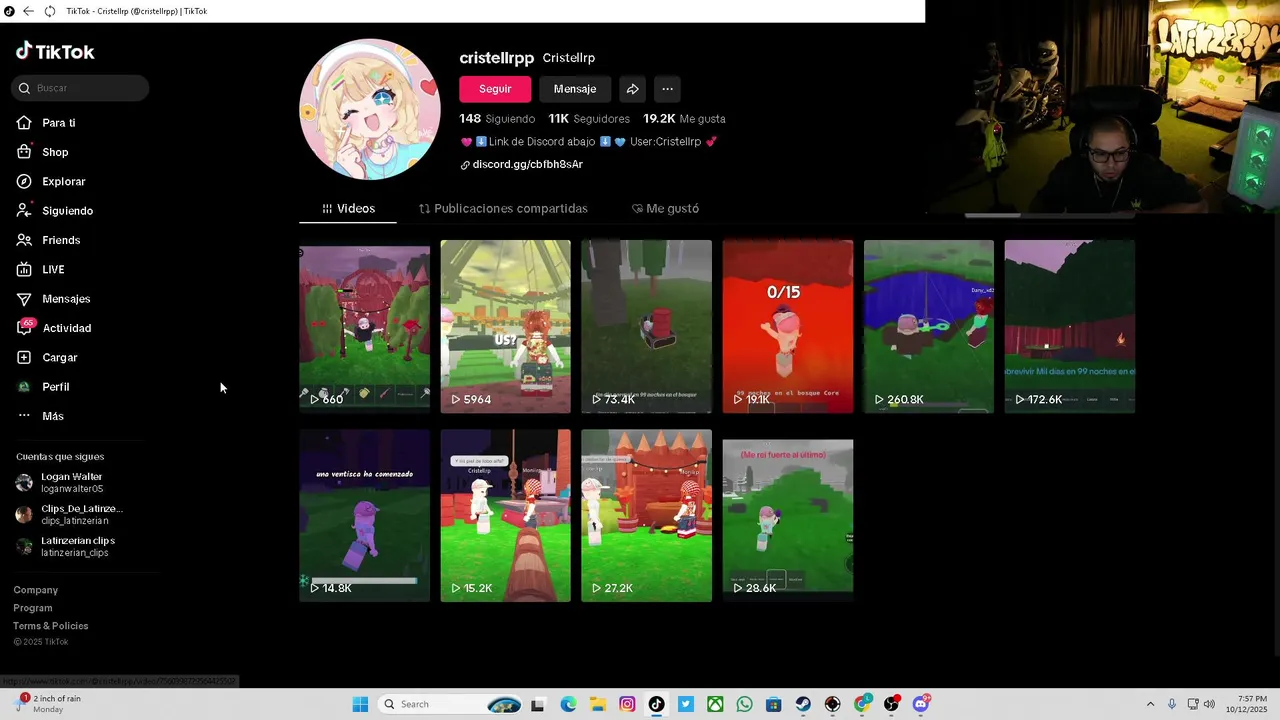Play the video with 660 views
Viewport: 1280px width, 720px height.
click(365, 326)
